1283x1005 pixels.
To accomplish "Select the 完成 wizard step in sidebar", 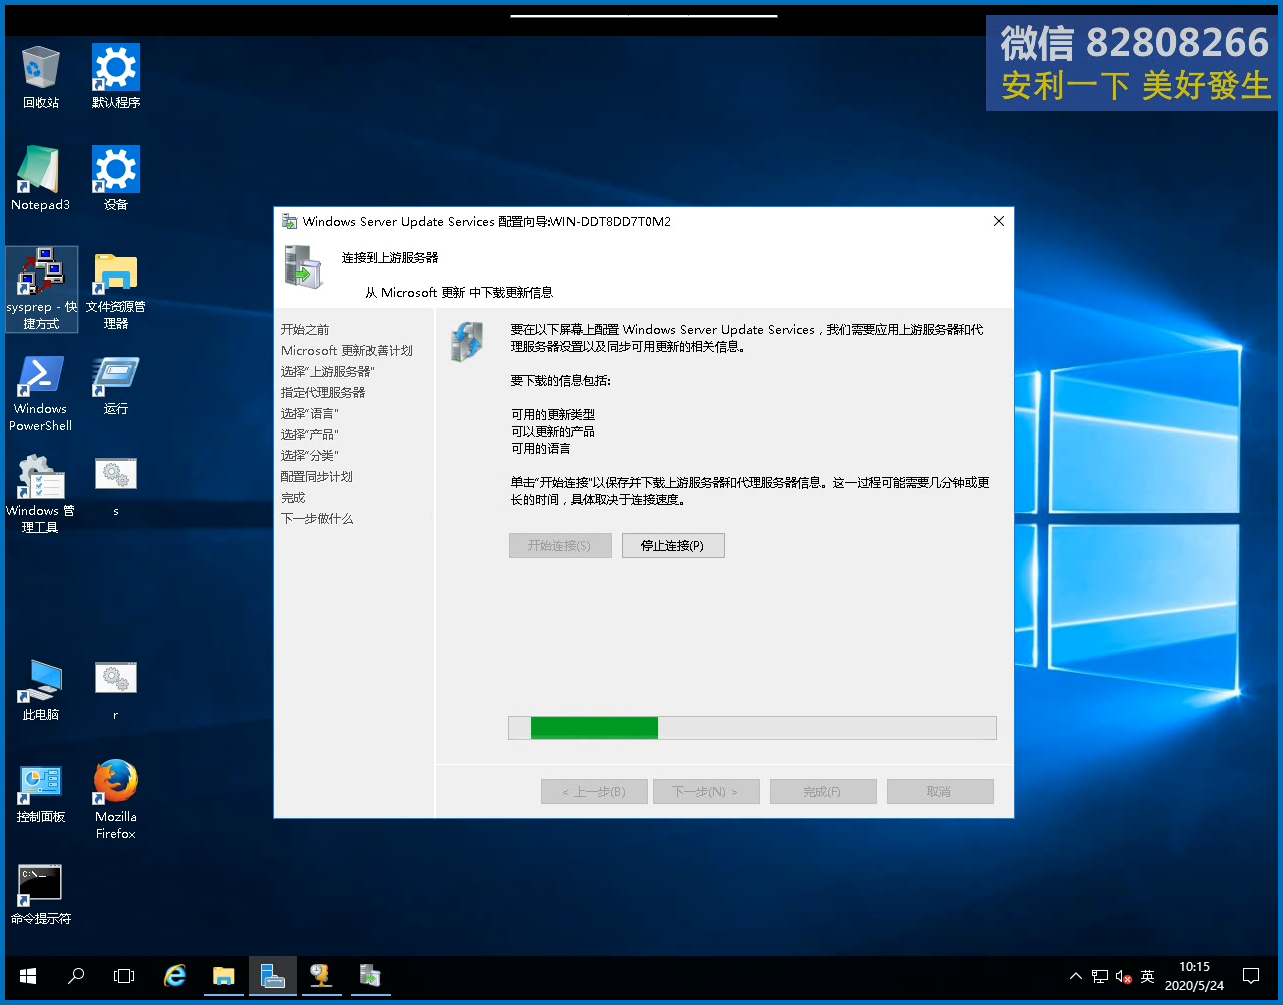I will (x=293, y=497).
